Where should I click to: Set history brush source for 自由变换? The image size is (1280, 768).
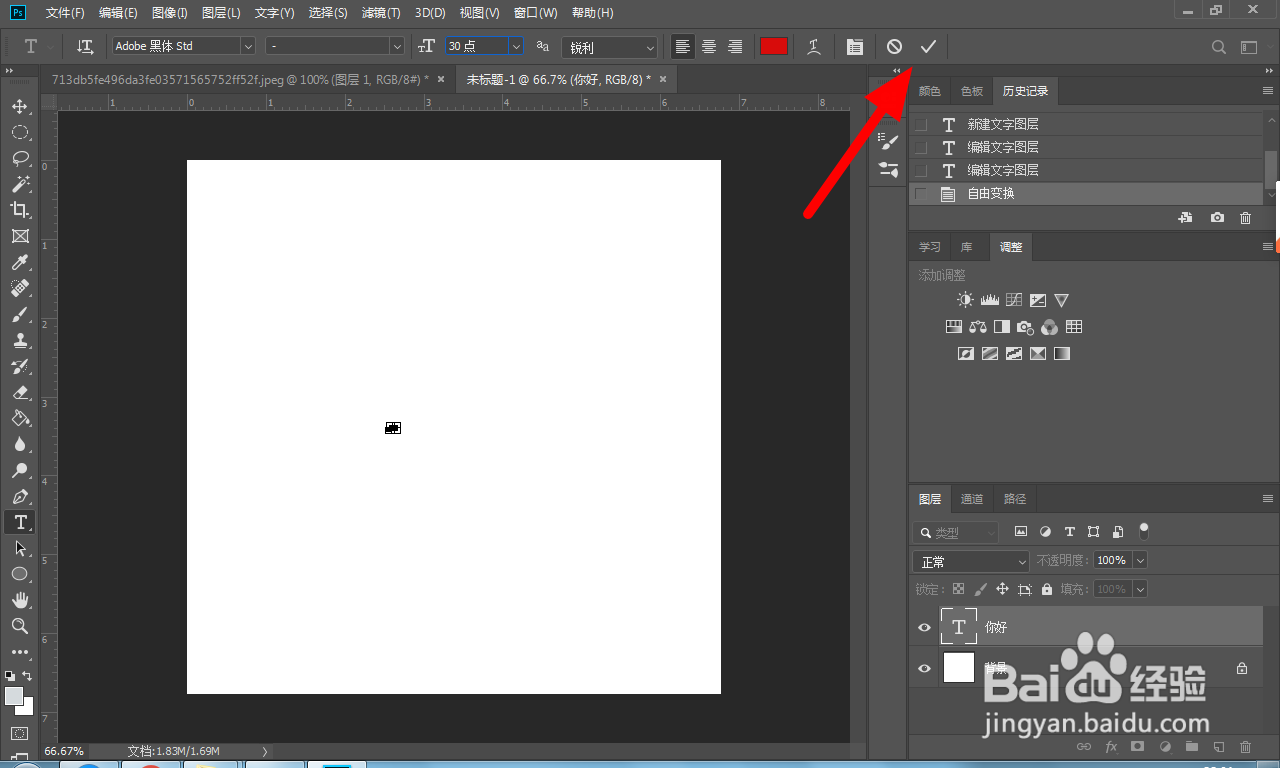click(x=921, y=194)
